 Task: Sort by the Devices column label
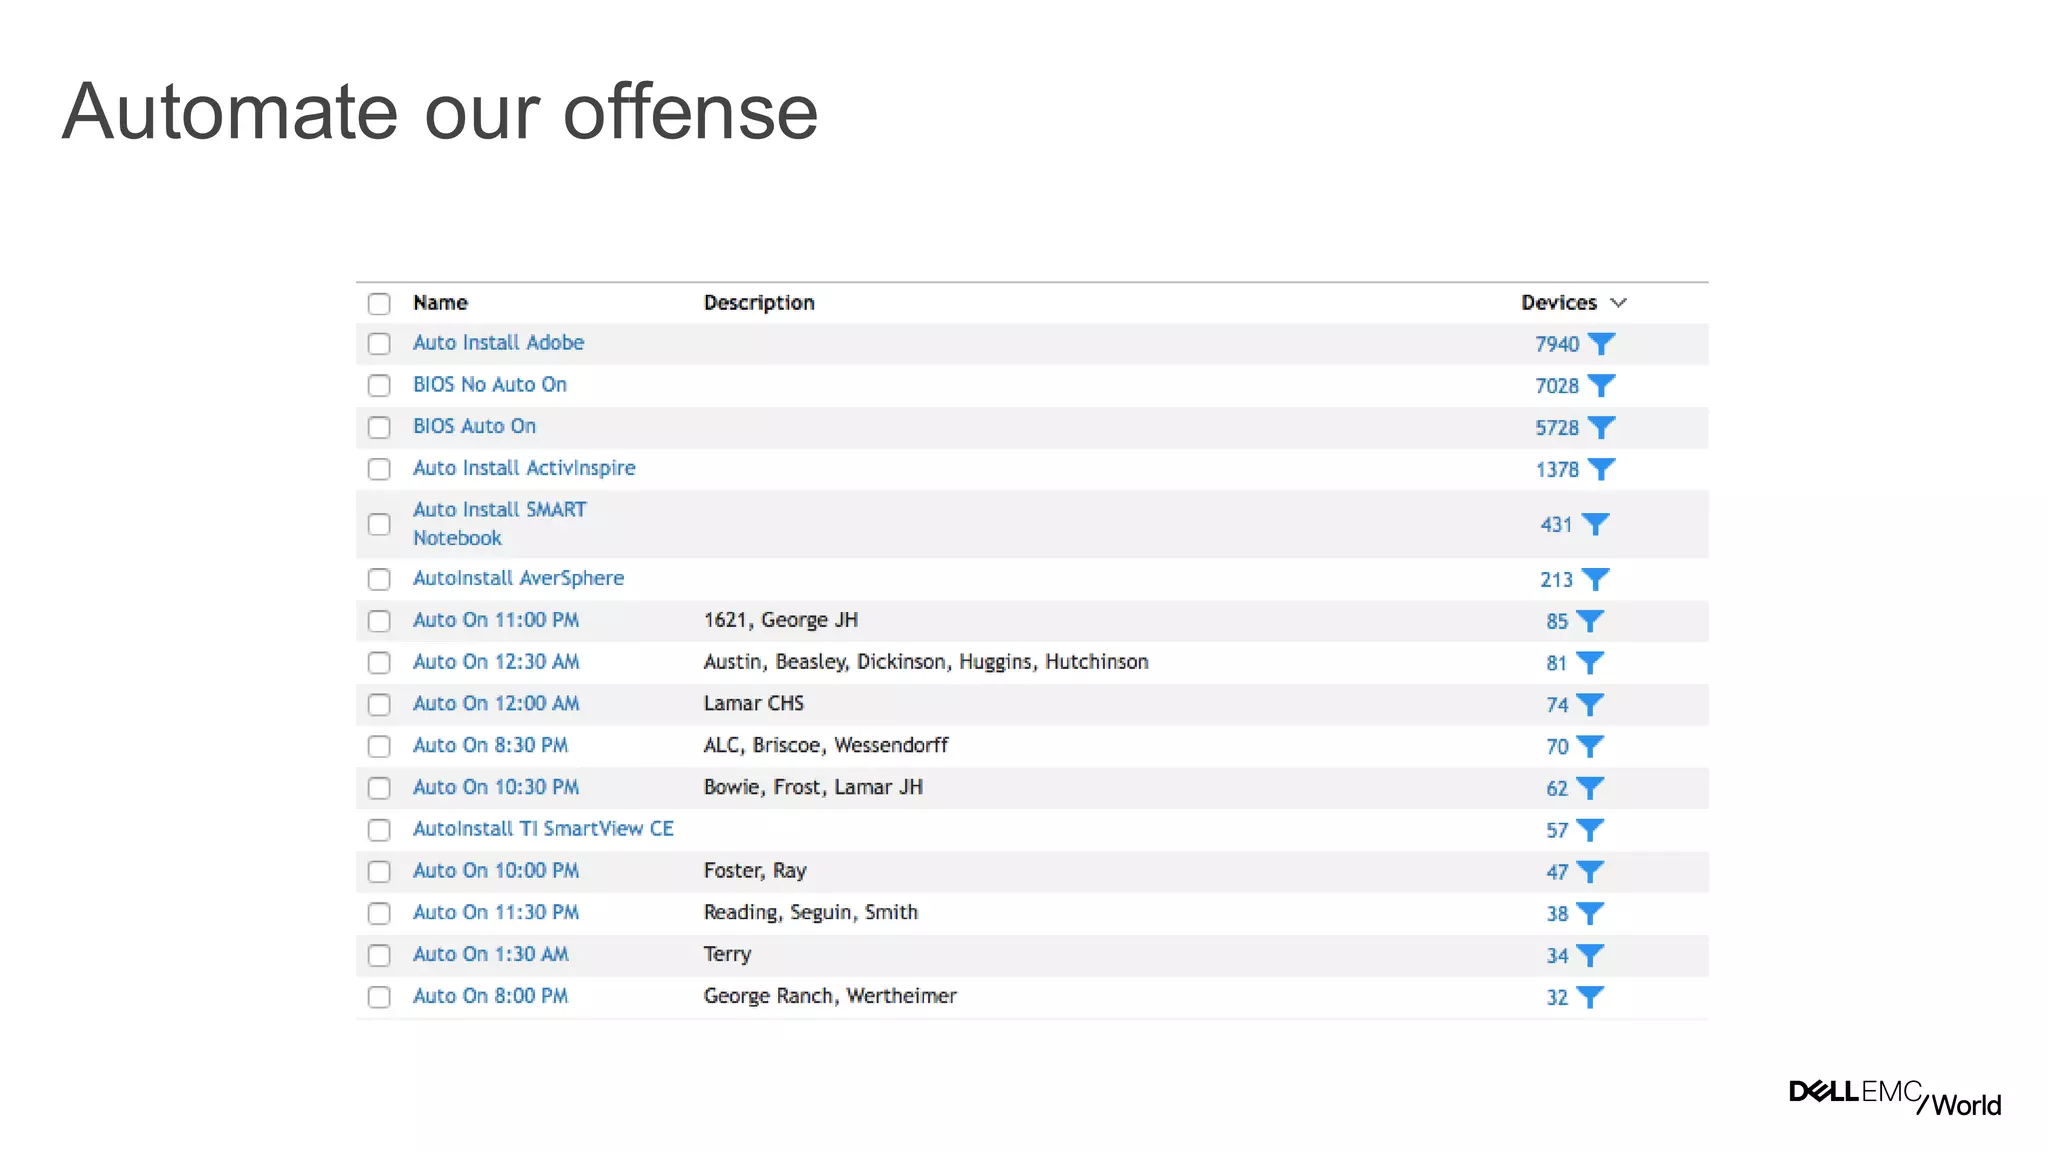coord(1559,303)
